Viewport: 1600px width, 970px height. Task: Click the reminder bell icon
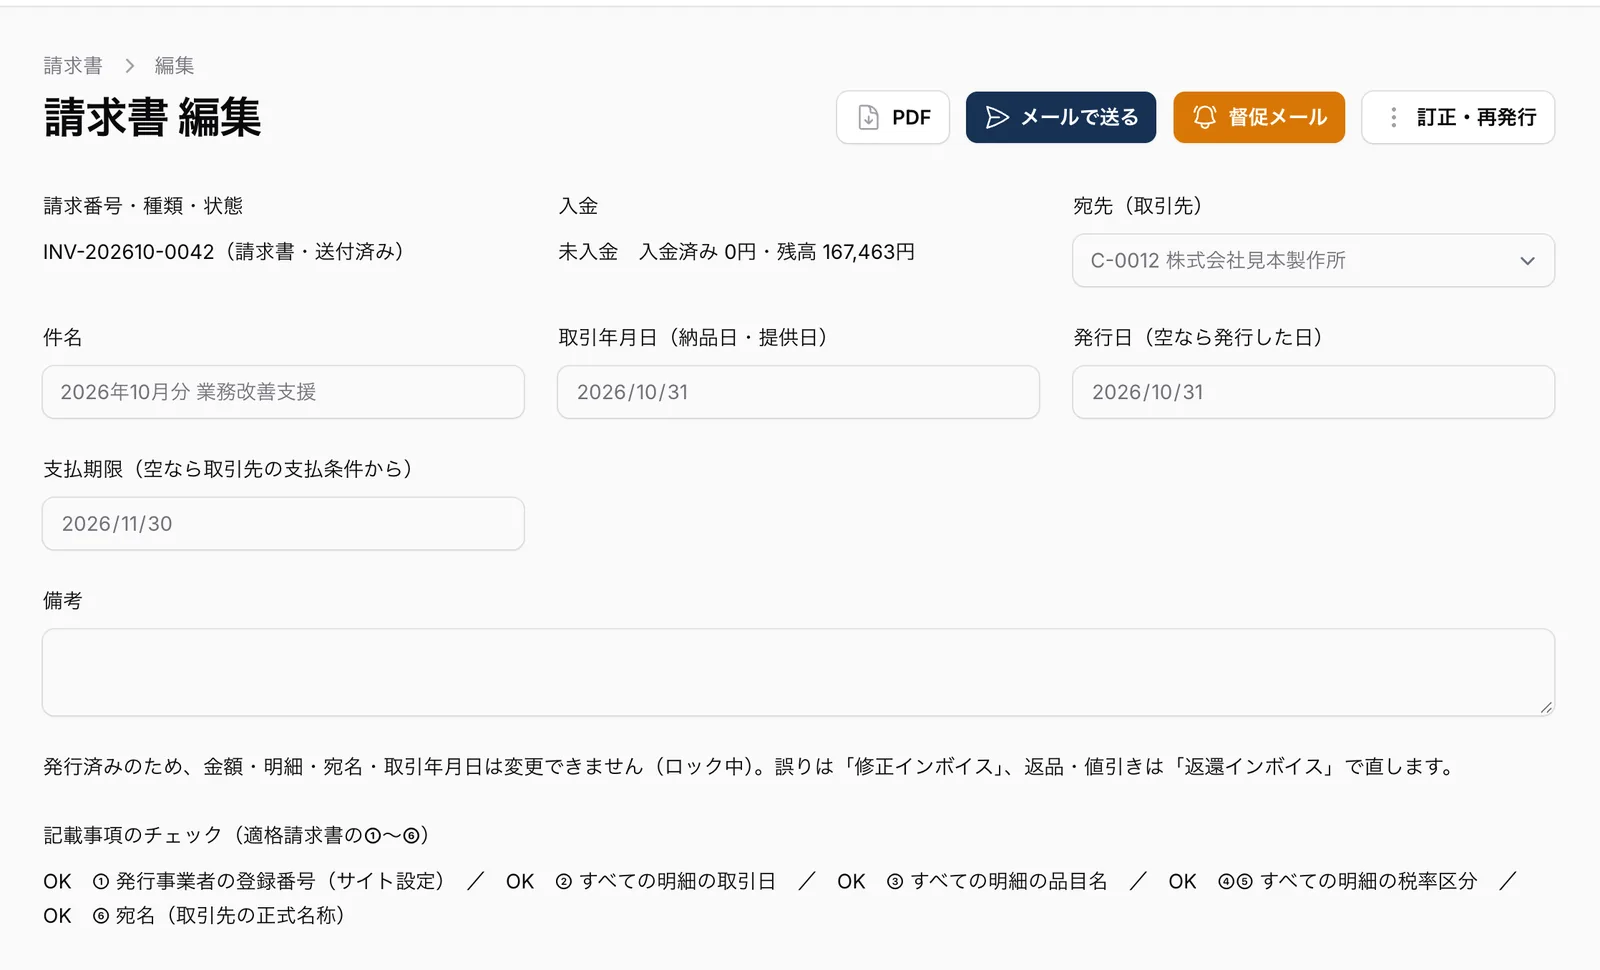pyautogui.click(x=1205, y=118)
